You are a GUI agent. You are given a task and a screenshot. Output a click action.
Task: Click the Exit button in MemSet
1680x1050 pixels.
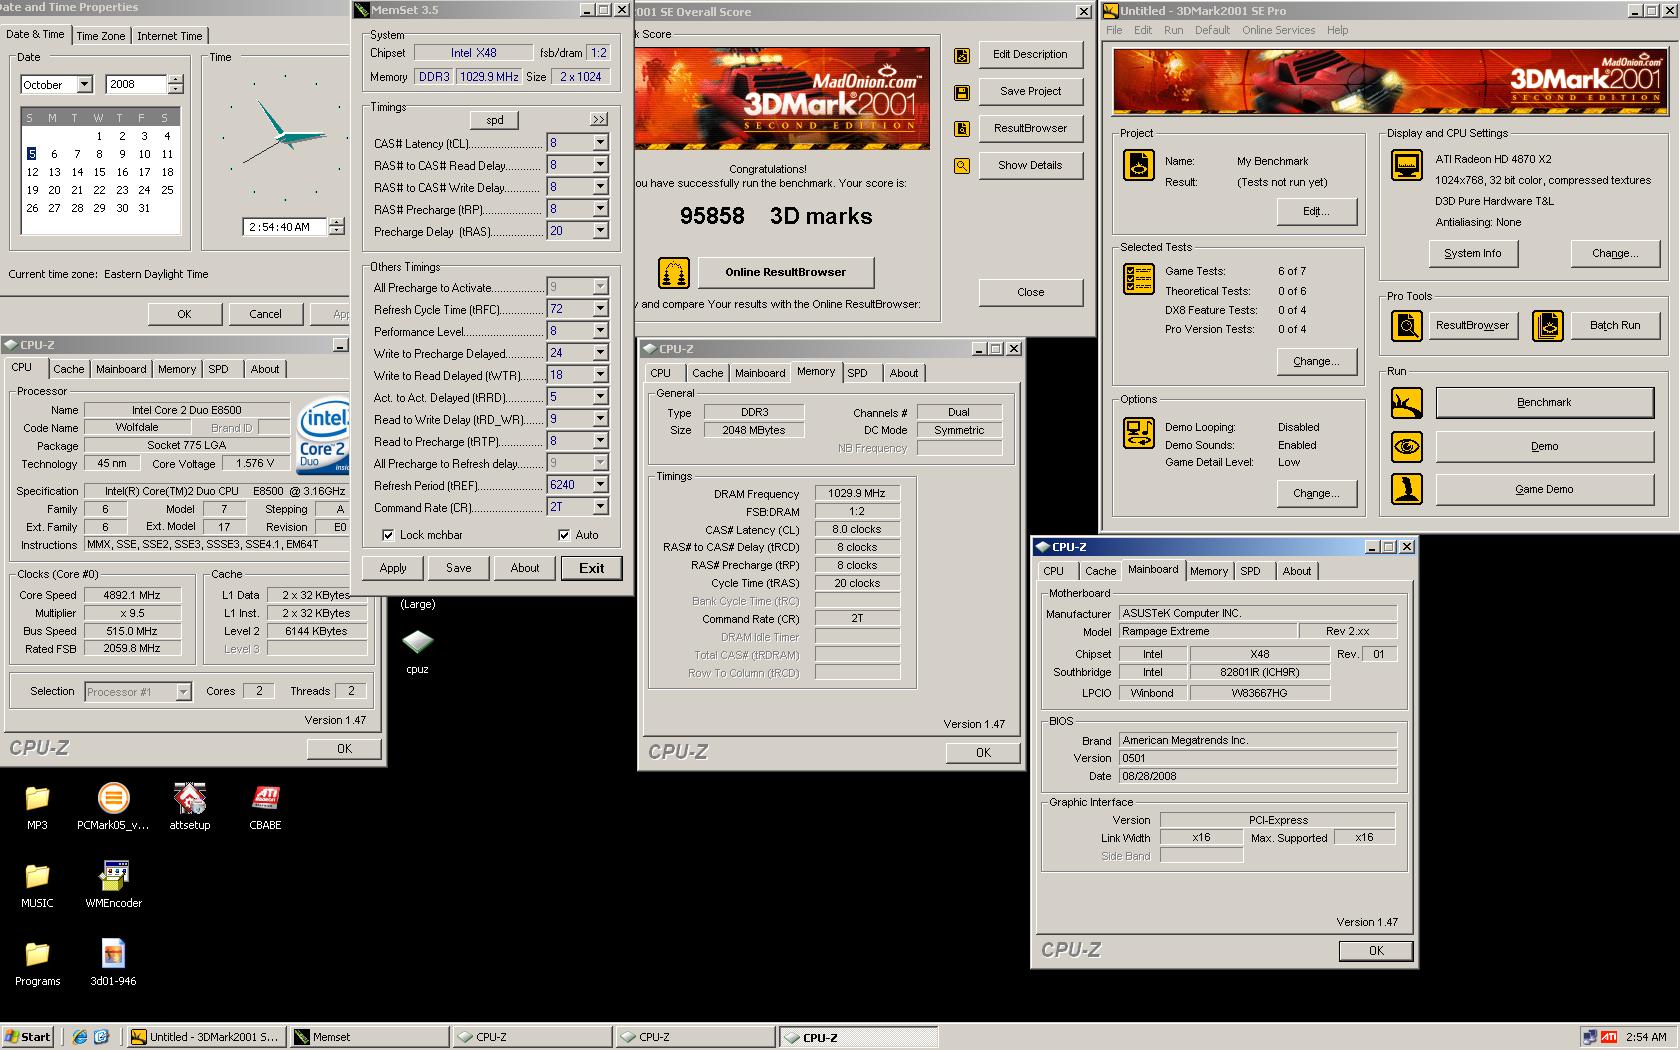[591, 568]
